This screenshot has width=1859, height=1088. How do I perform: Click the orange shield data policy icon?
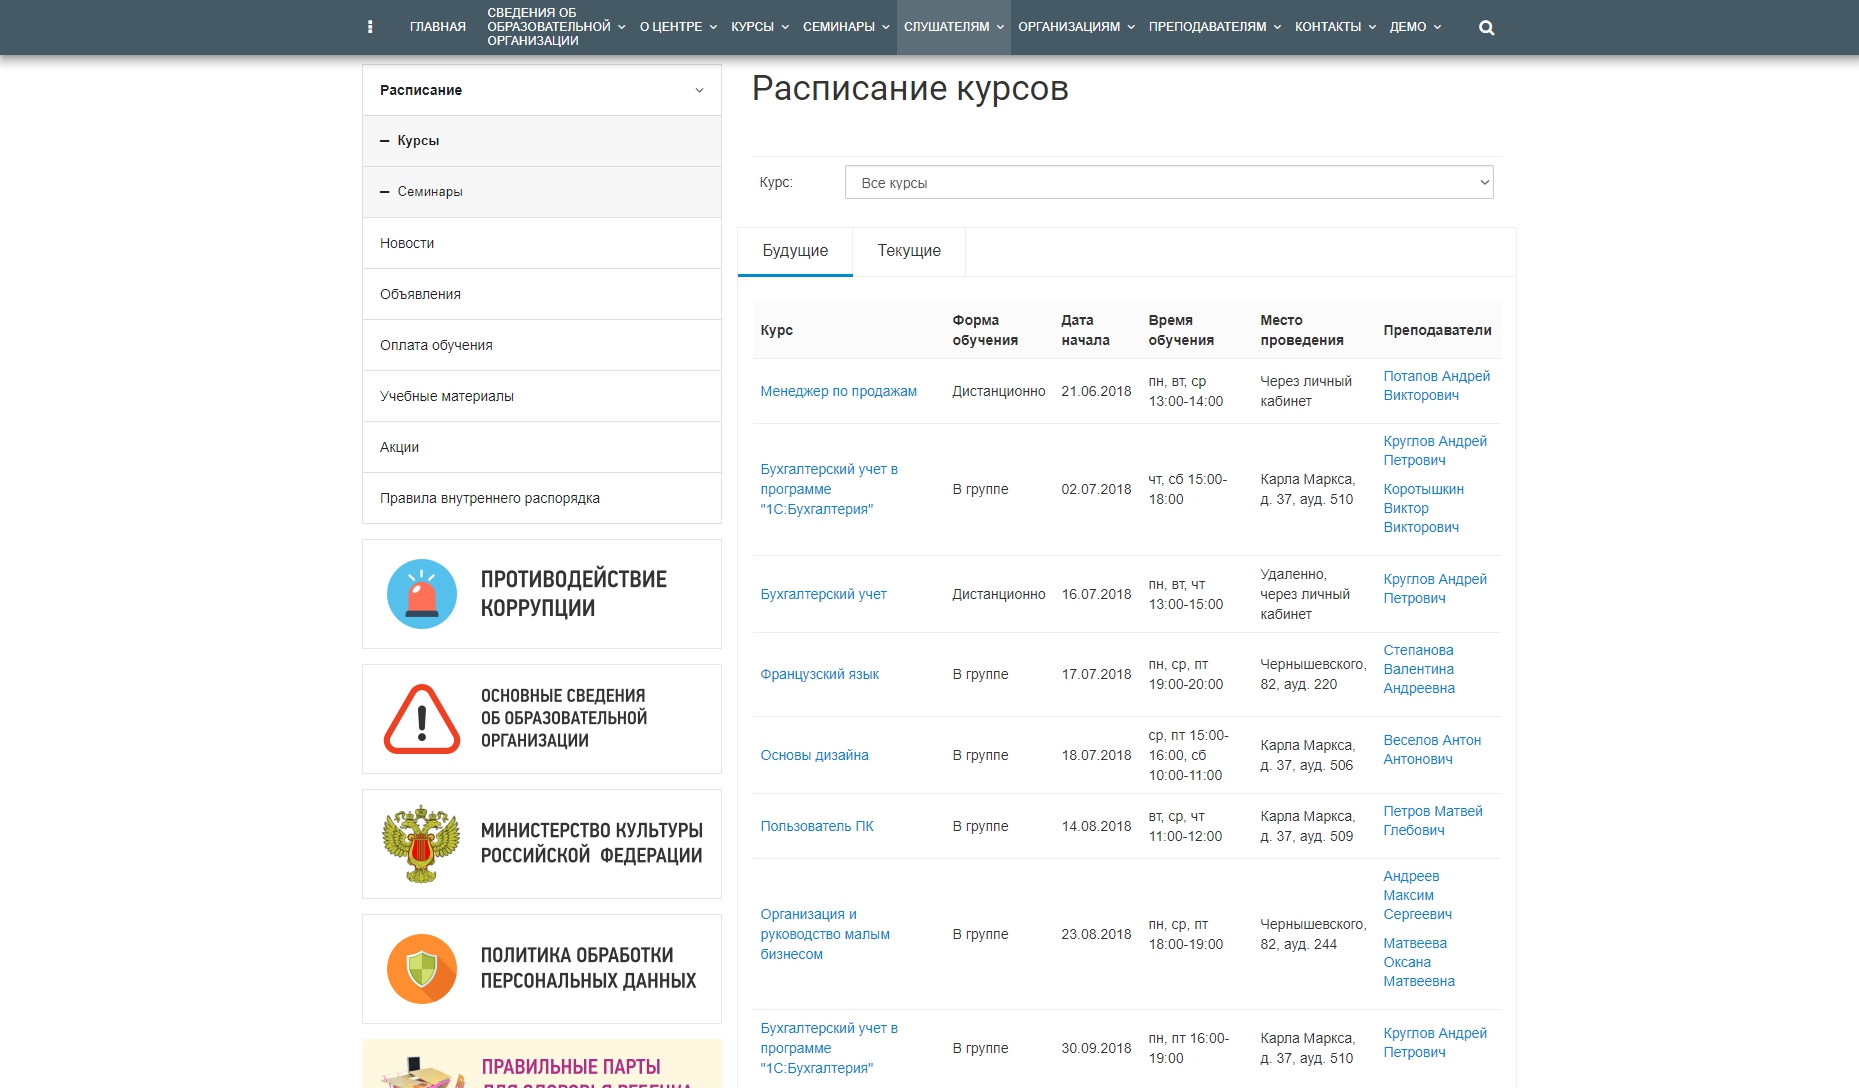point(422,969)
